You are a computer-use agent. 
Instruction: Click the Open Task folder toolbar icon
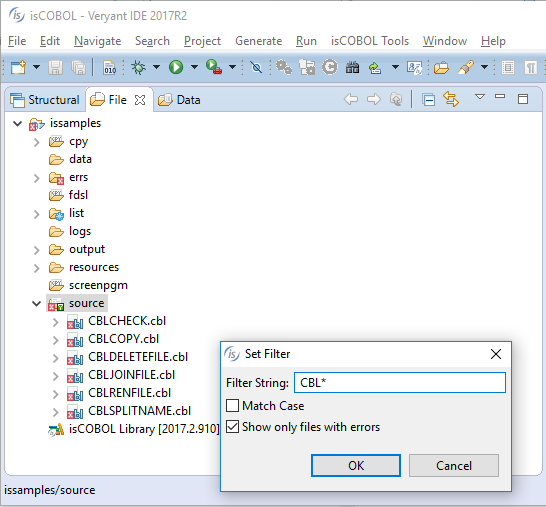tap(441, 67)
